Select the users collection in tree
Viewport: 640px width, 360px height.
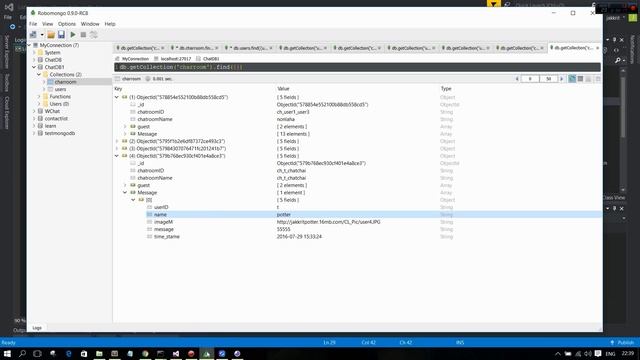tap(60, 89)
